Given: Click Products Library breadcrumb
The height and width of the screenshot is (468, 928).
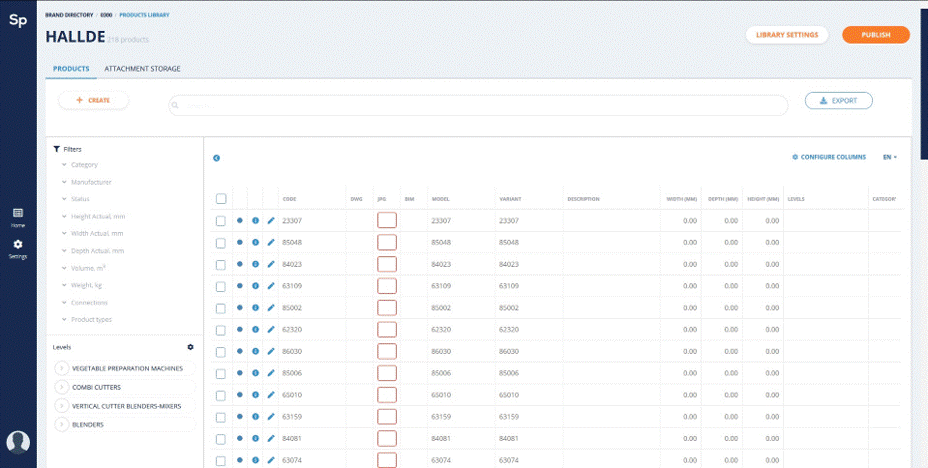Looking at the screenshot, I should (144, 15).
